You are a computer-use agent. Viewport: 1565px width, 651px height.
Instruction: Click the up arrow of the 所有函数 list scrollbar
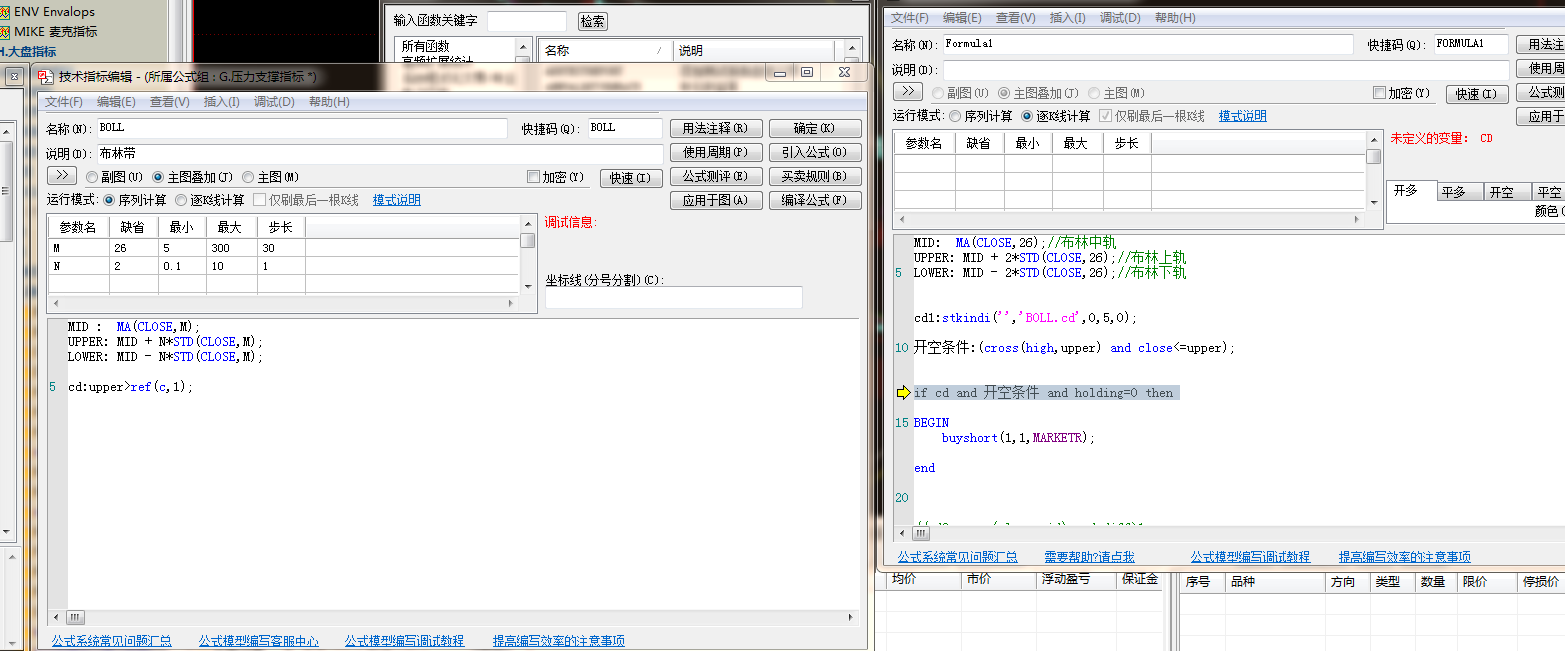[522, 47]
